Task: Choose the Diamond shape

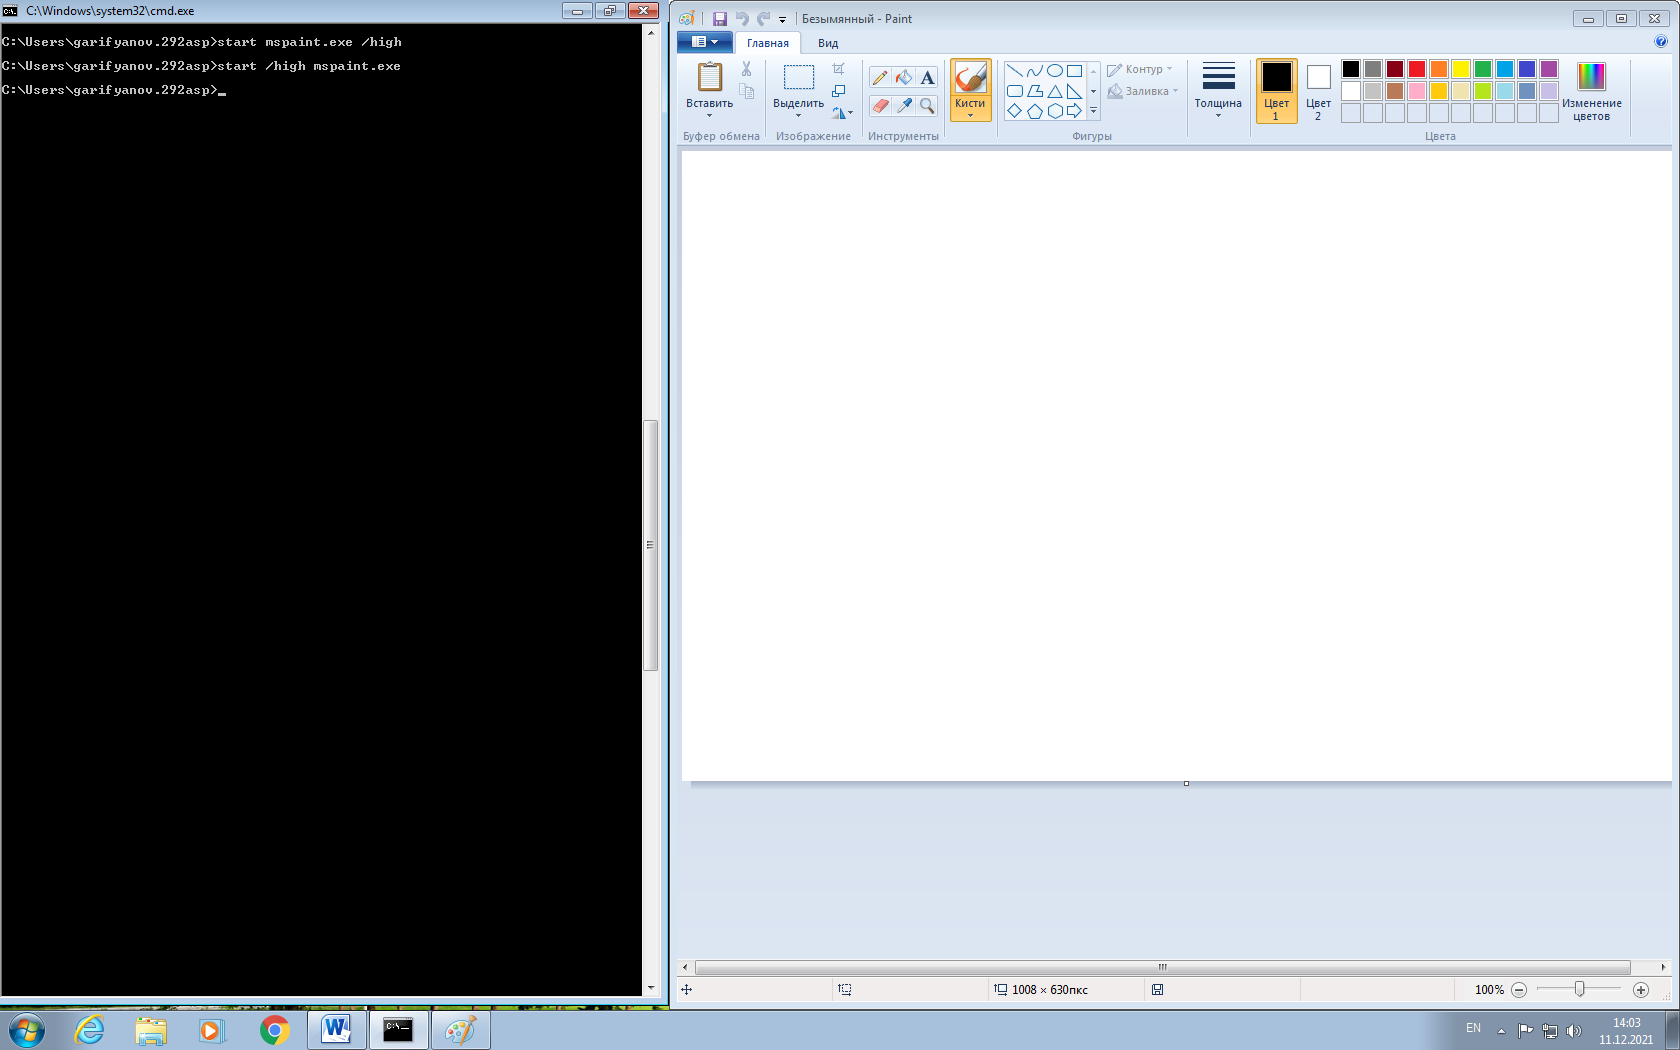Action: coord(1015,111)
